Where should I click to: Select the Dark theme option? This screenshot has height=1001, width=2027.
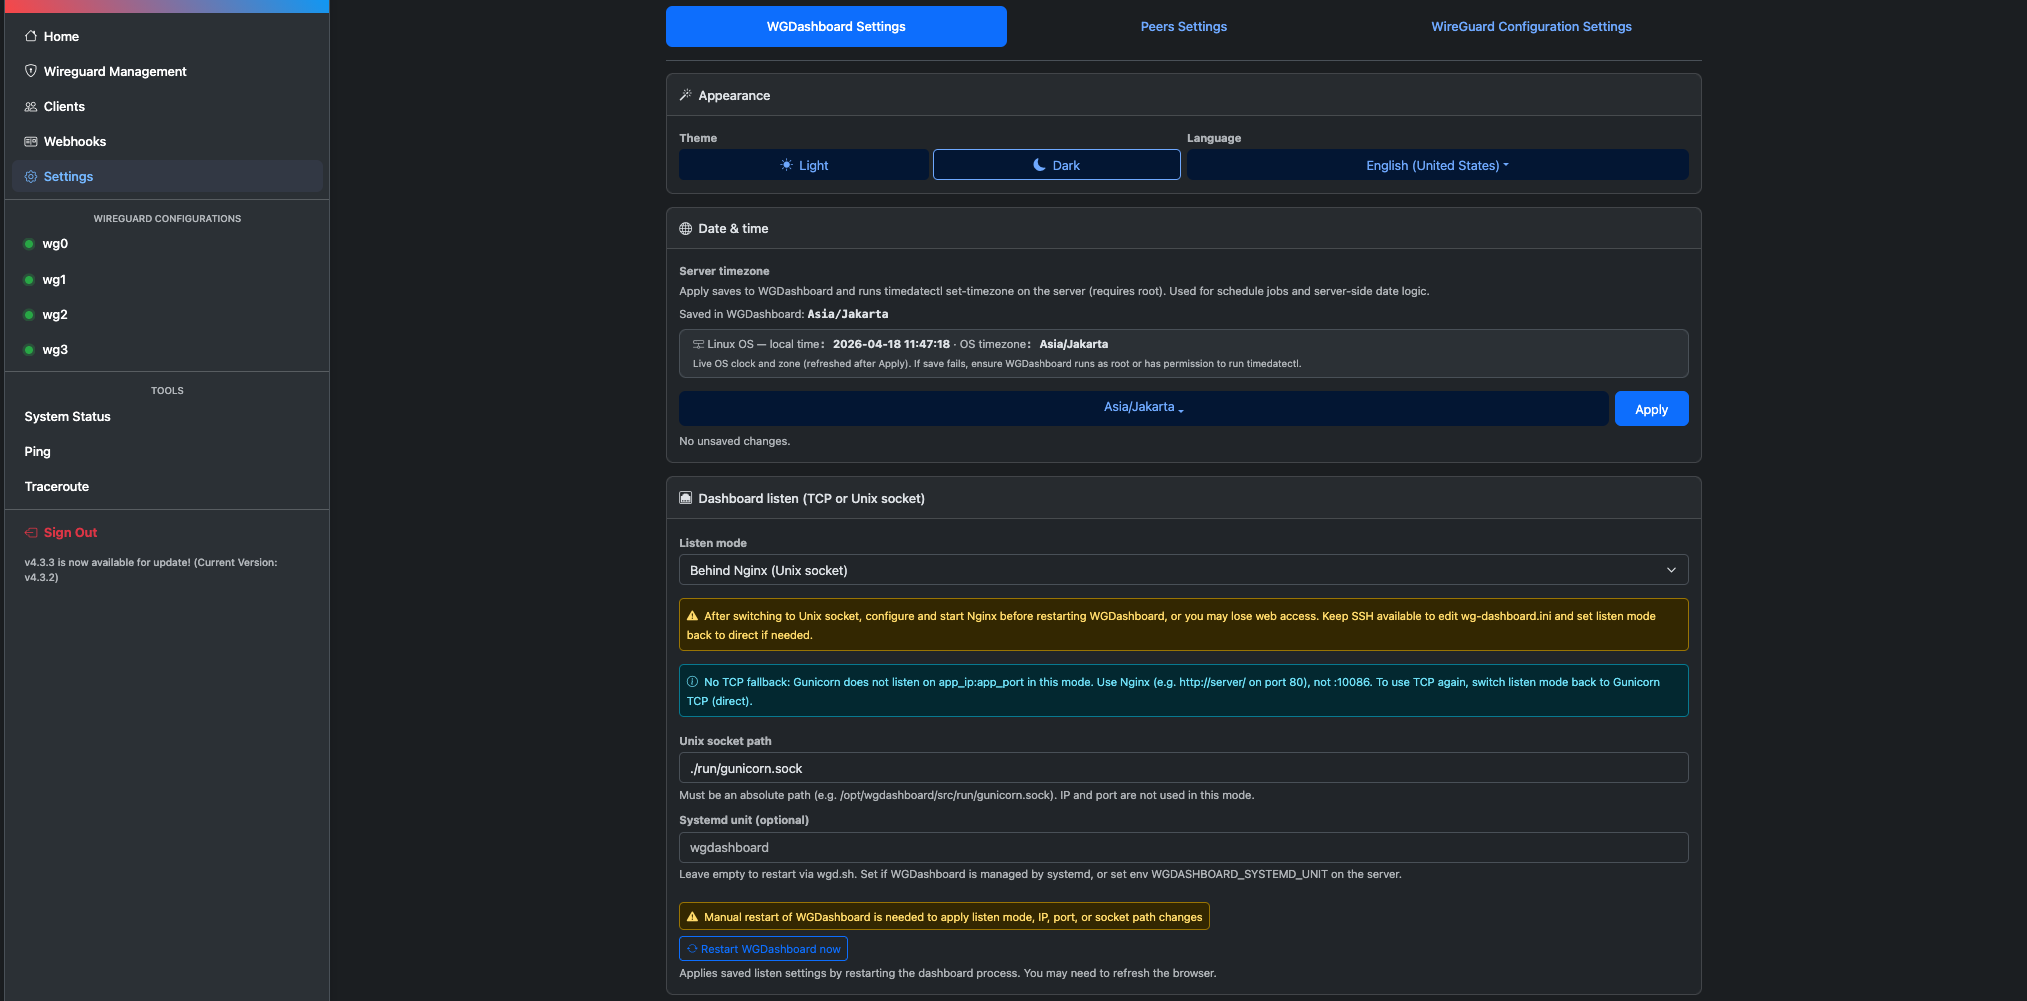pyautogui.click(x=1057, y=165)
